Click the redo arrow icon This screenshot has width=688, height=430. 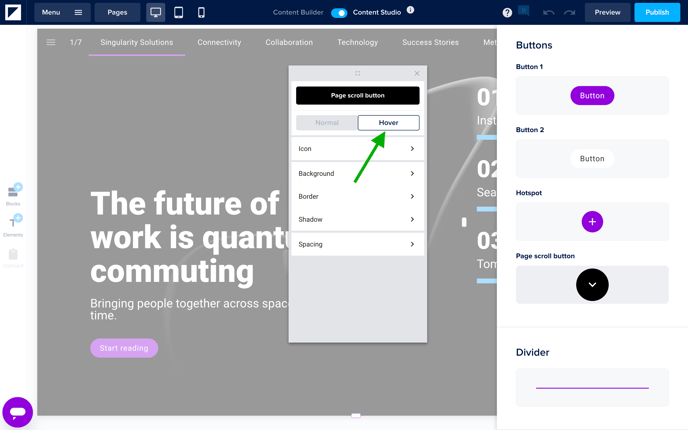click(569, 12)
